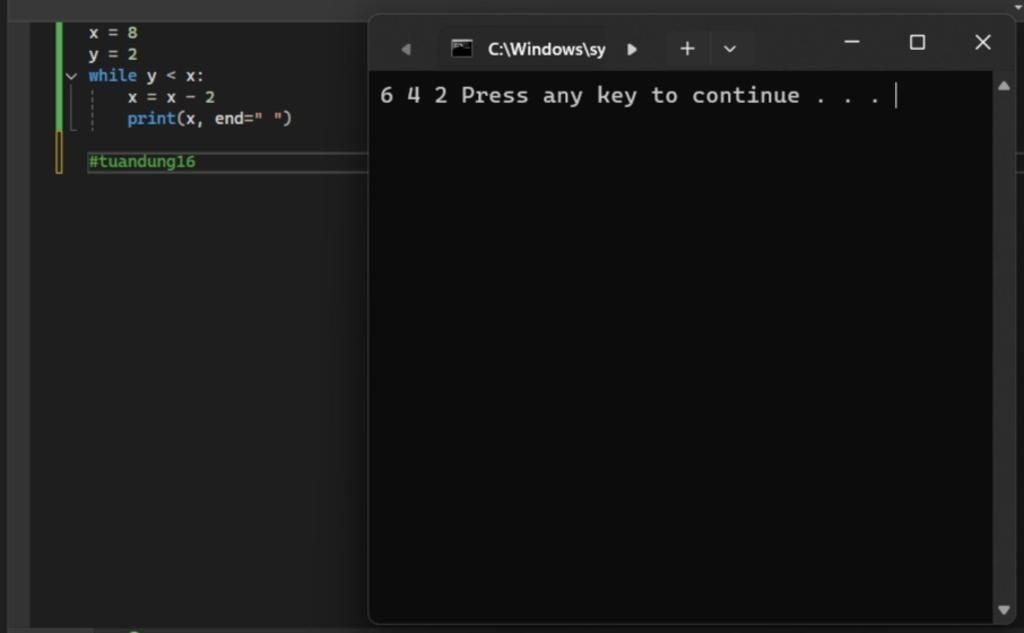Click the terminal scrollbar up arrow

coord(1004,86)
